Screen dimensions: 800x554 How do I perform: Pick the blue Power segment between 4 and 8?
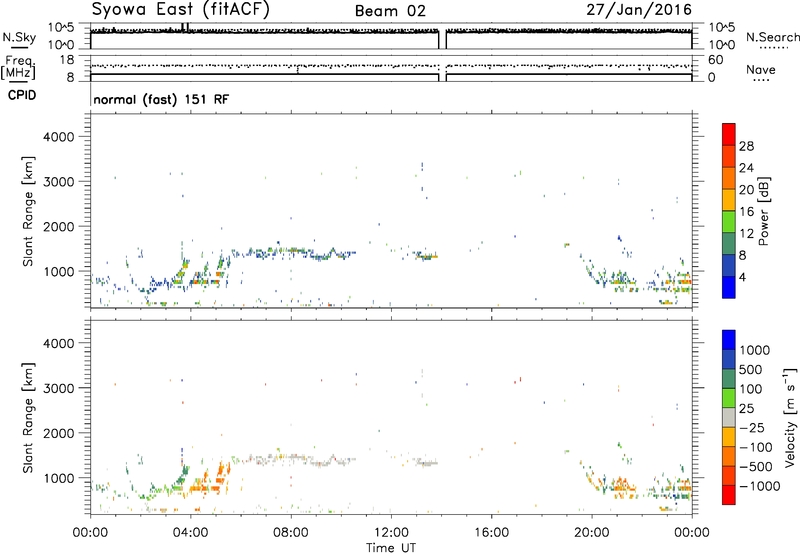[x=729, y=265]
